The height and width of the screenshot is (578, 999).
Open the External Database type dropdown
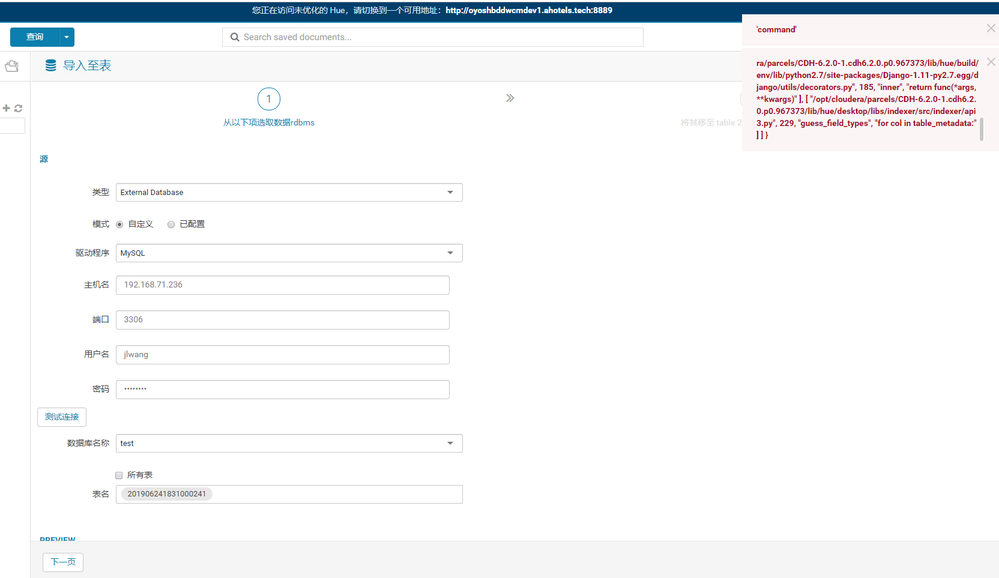(289, 192)
